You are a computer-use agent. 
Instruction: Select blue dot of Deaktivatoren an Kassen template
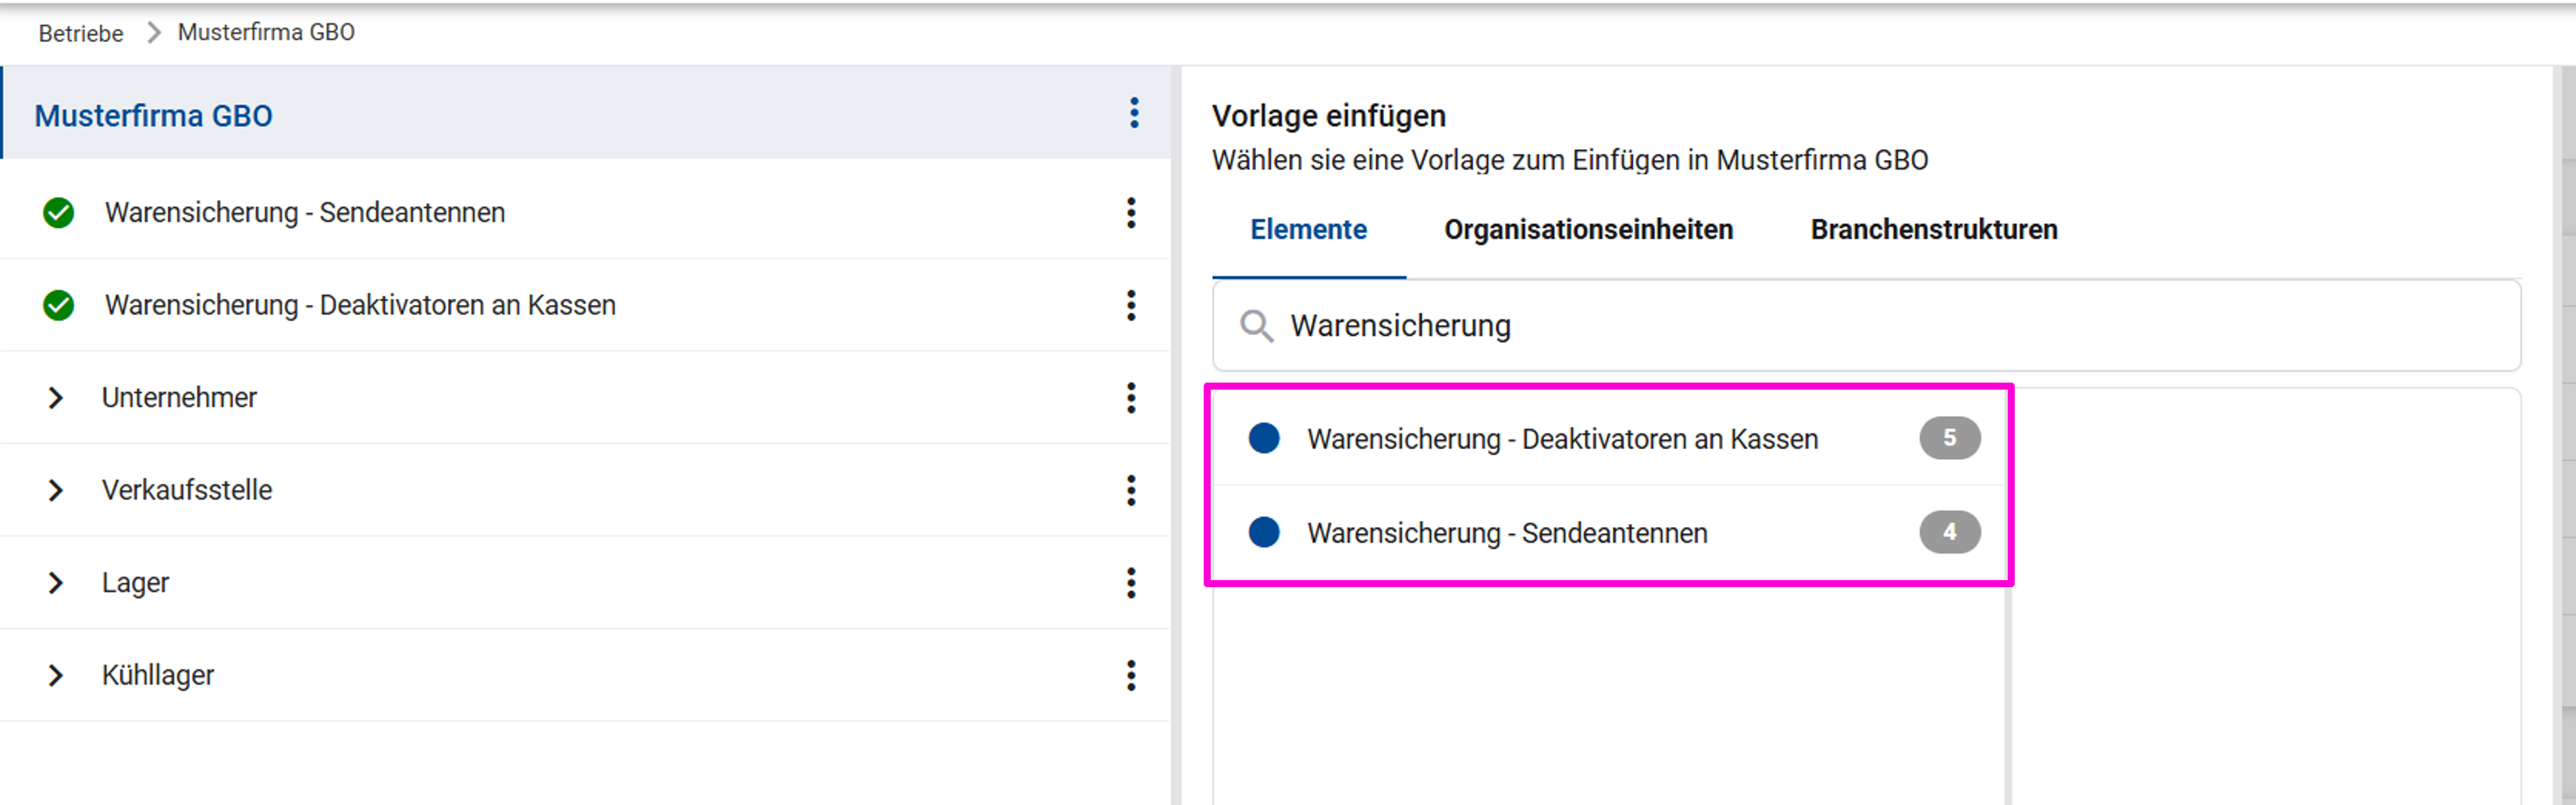coord(1264,438)
